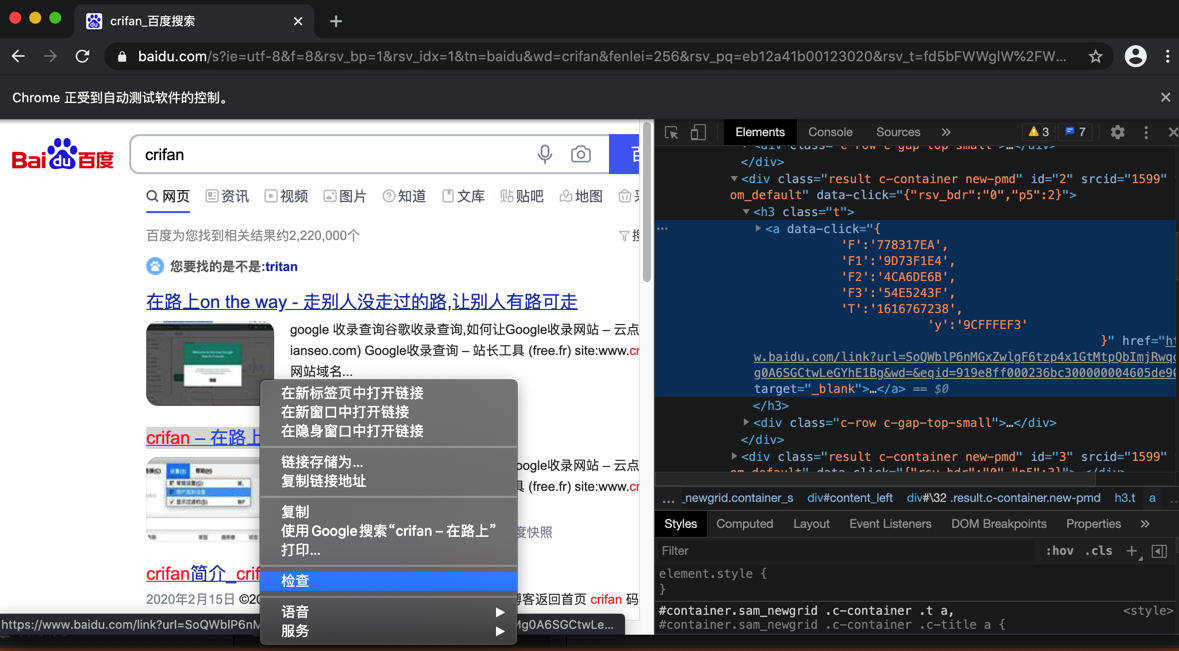The image size is (1179, 651).
Task: Choose 打印... from context menu
Action: click(x=388, y=550)
